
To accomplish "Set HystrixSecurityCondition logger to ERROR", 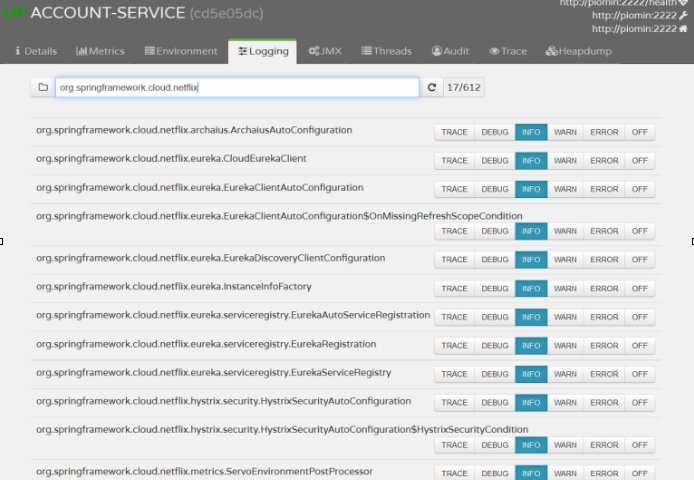I will 604,445.
